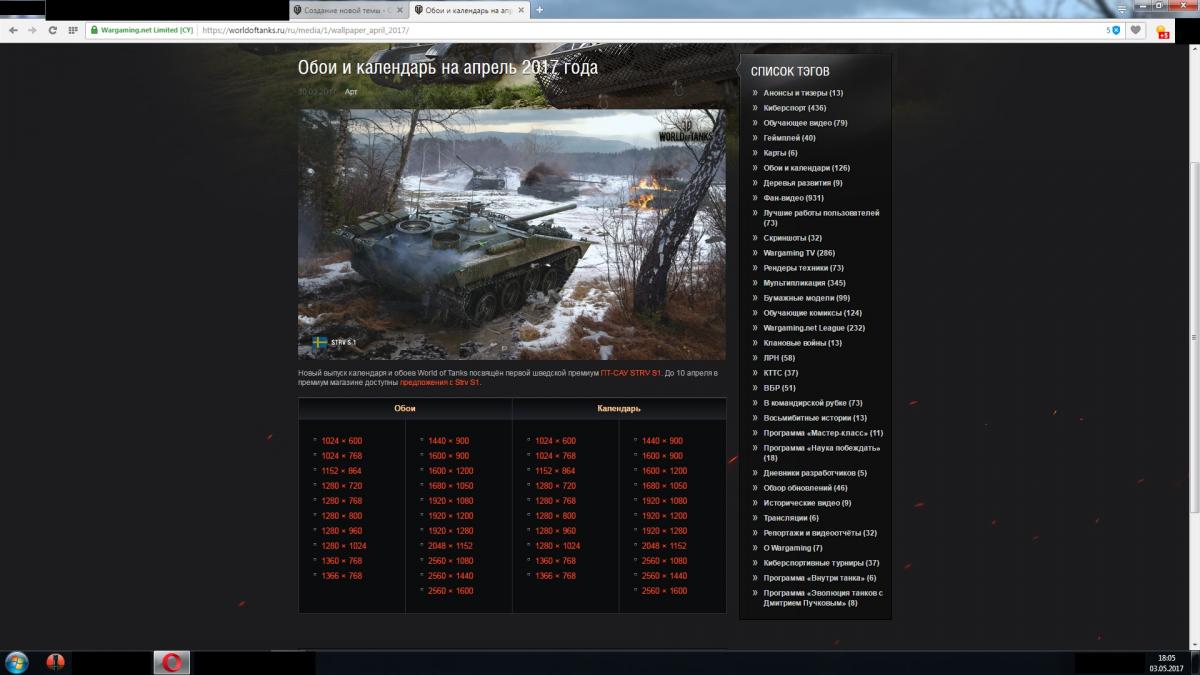Screen dimensions: 1200x675
Task: Open the 'Арт' category link
Action: tap(351, 92)
